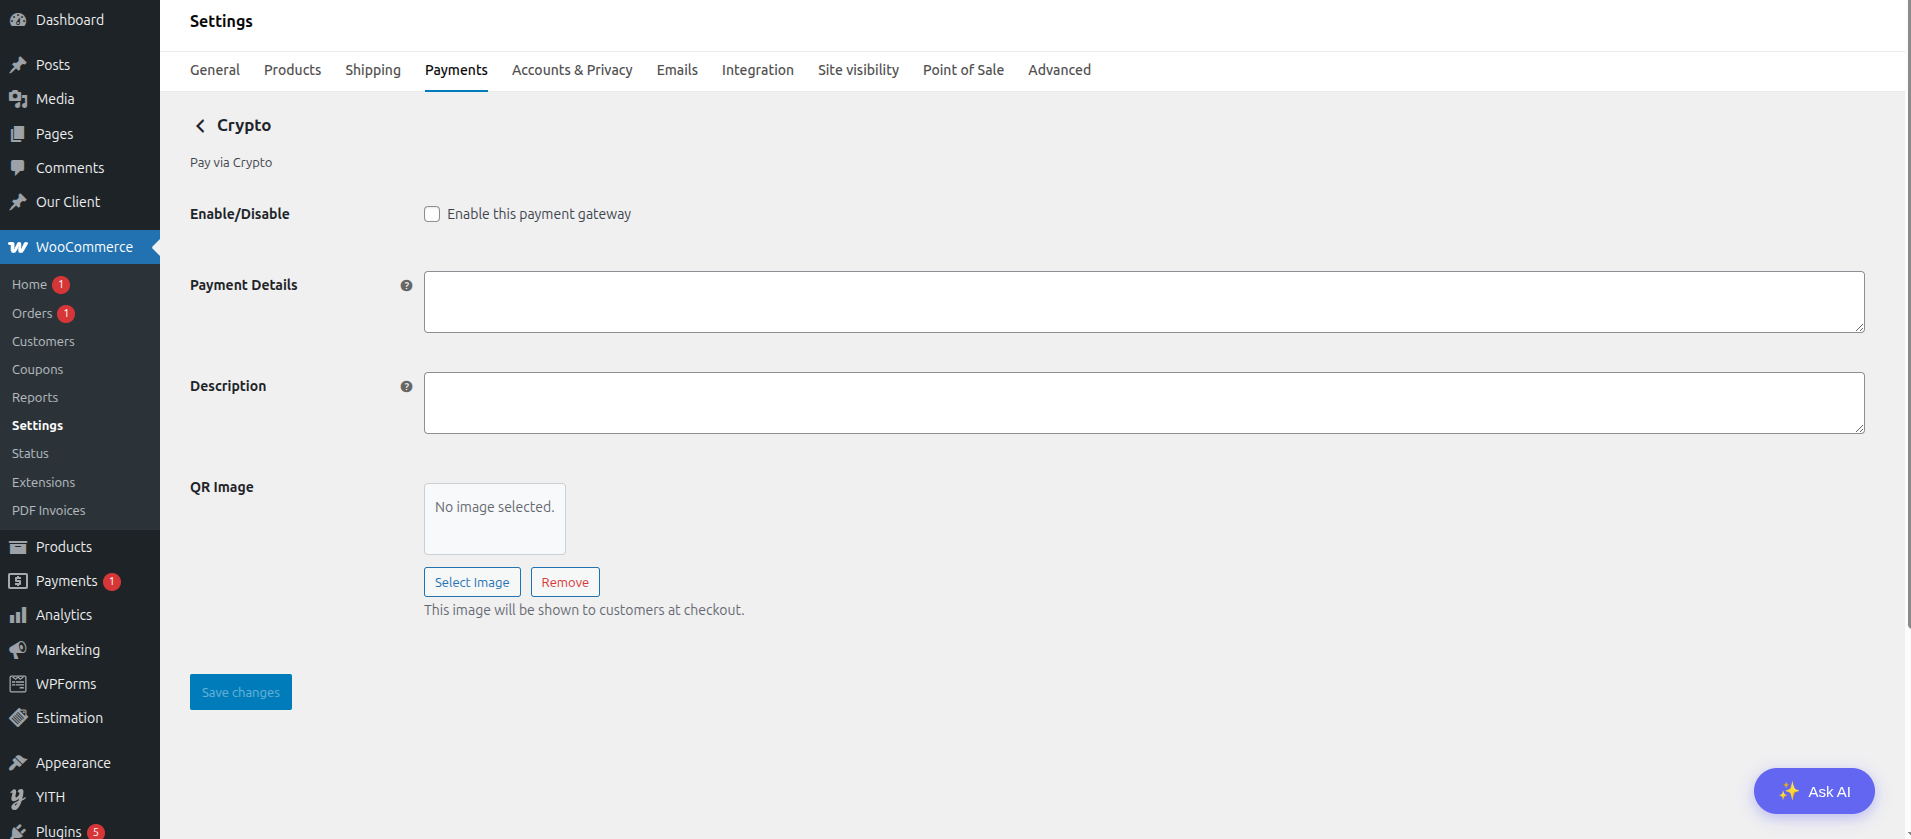Click the Plugins plug icon

[18, 831]
